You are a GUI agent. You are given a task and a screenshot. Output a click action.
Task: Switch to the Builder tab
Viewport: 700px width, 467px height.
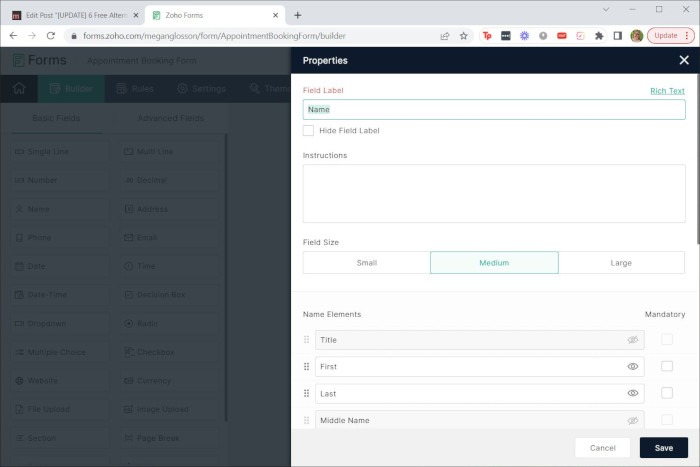tap(71, 88)
